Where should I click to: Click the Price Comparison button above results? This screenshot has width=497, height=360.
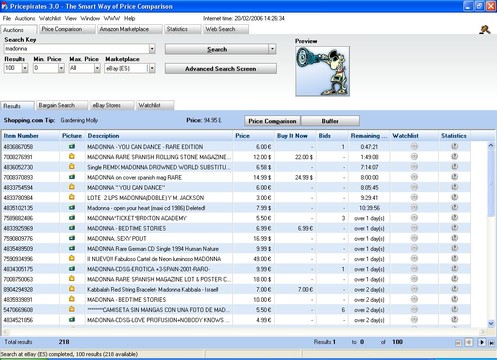coord(272,121)
